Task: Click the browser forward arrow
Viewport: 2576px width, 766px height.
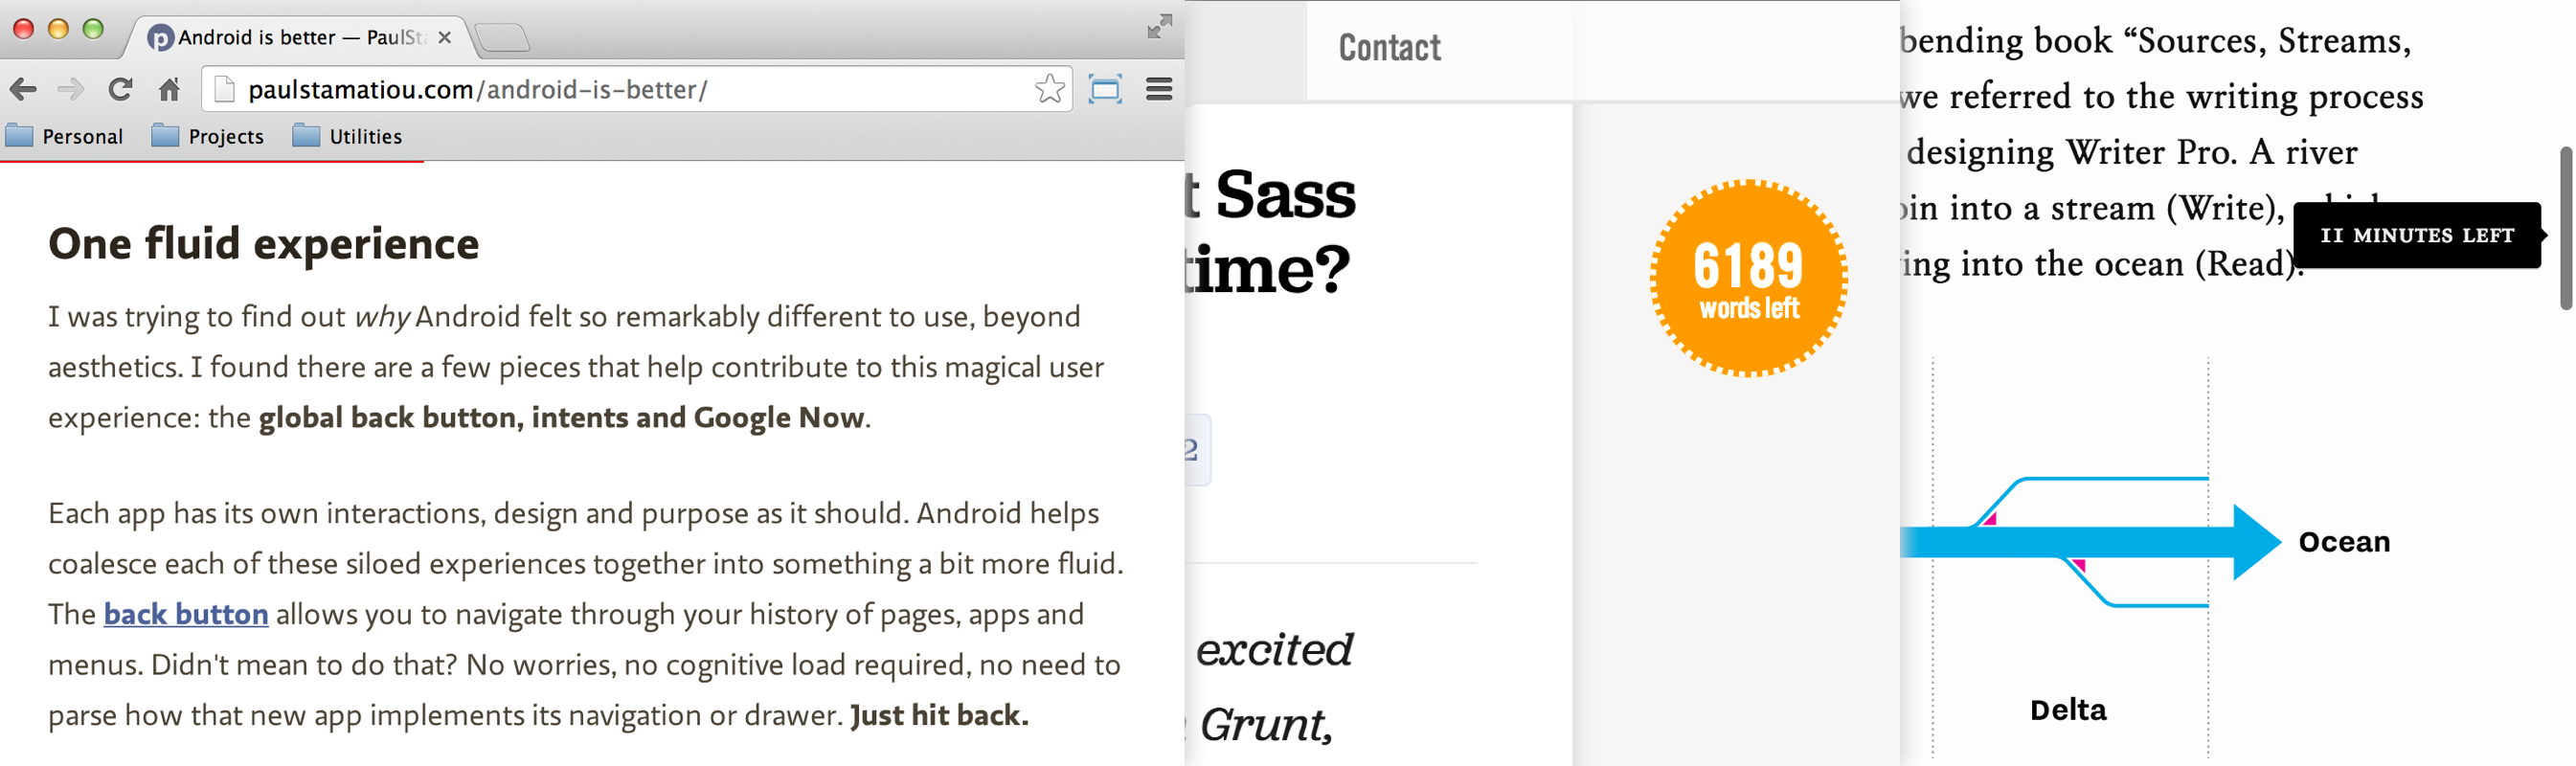Action: 71,90
